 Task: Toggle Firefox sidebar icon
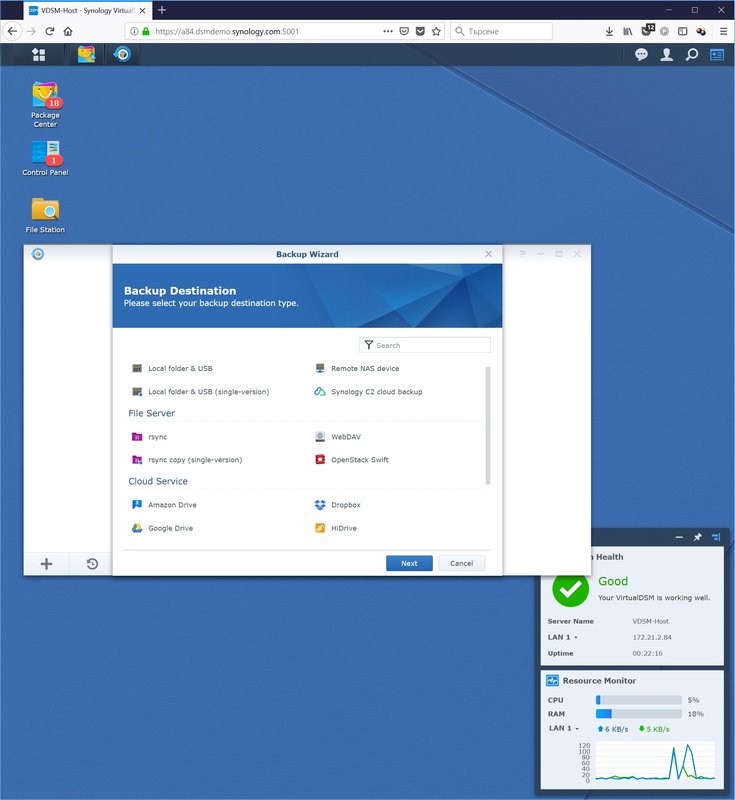click(x=682, y=31)
